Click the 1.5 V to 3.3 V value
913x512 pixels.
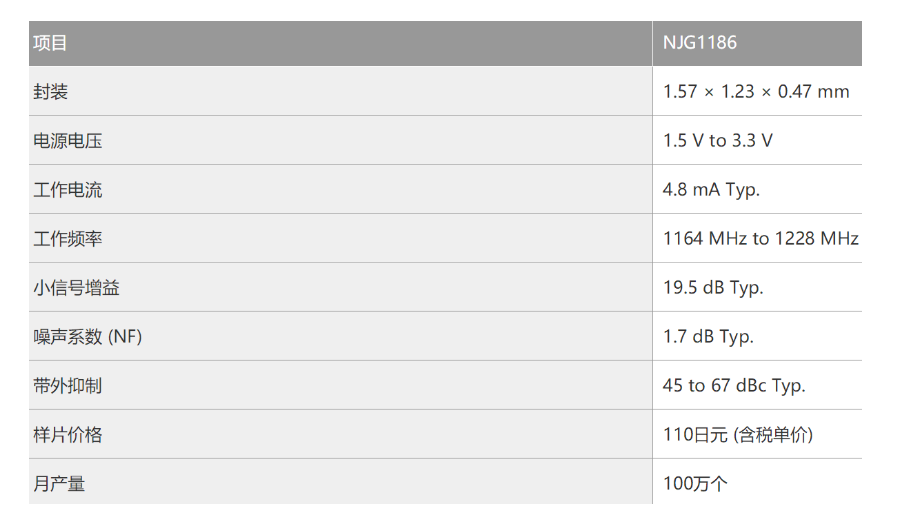(x=718, y=141)
